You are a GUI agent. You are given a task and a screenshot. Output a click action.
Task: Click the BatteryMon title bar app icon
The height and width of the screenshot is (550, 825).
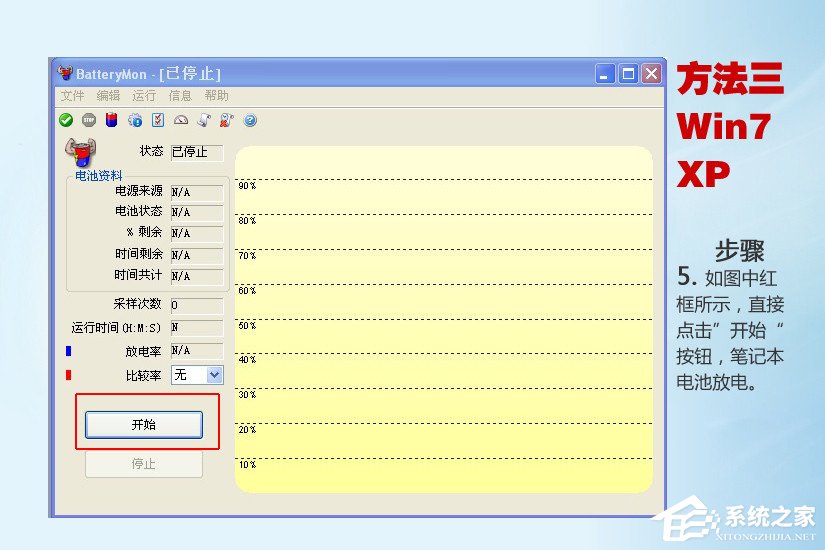[x=65, y=73]
